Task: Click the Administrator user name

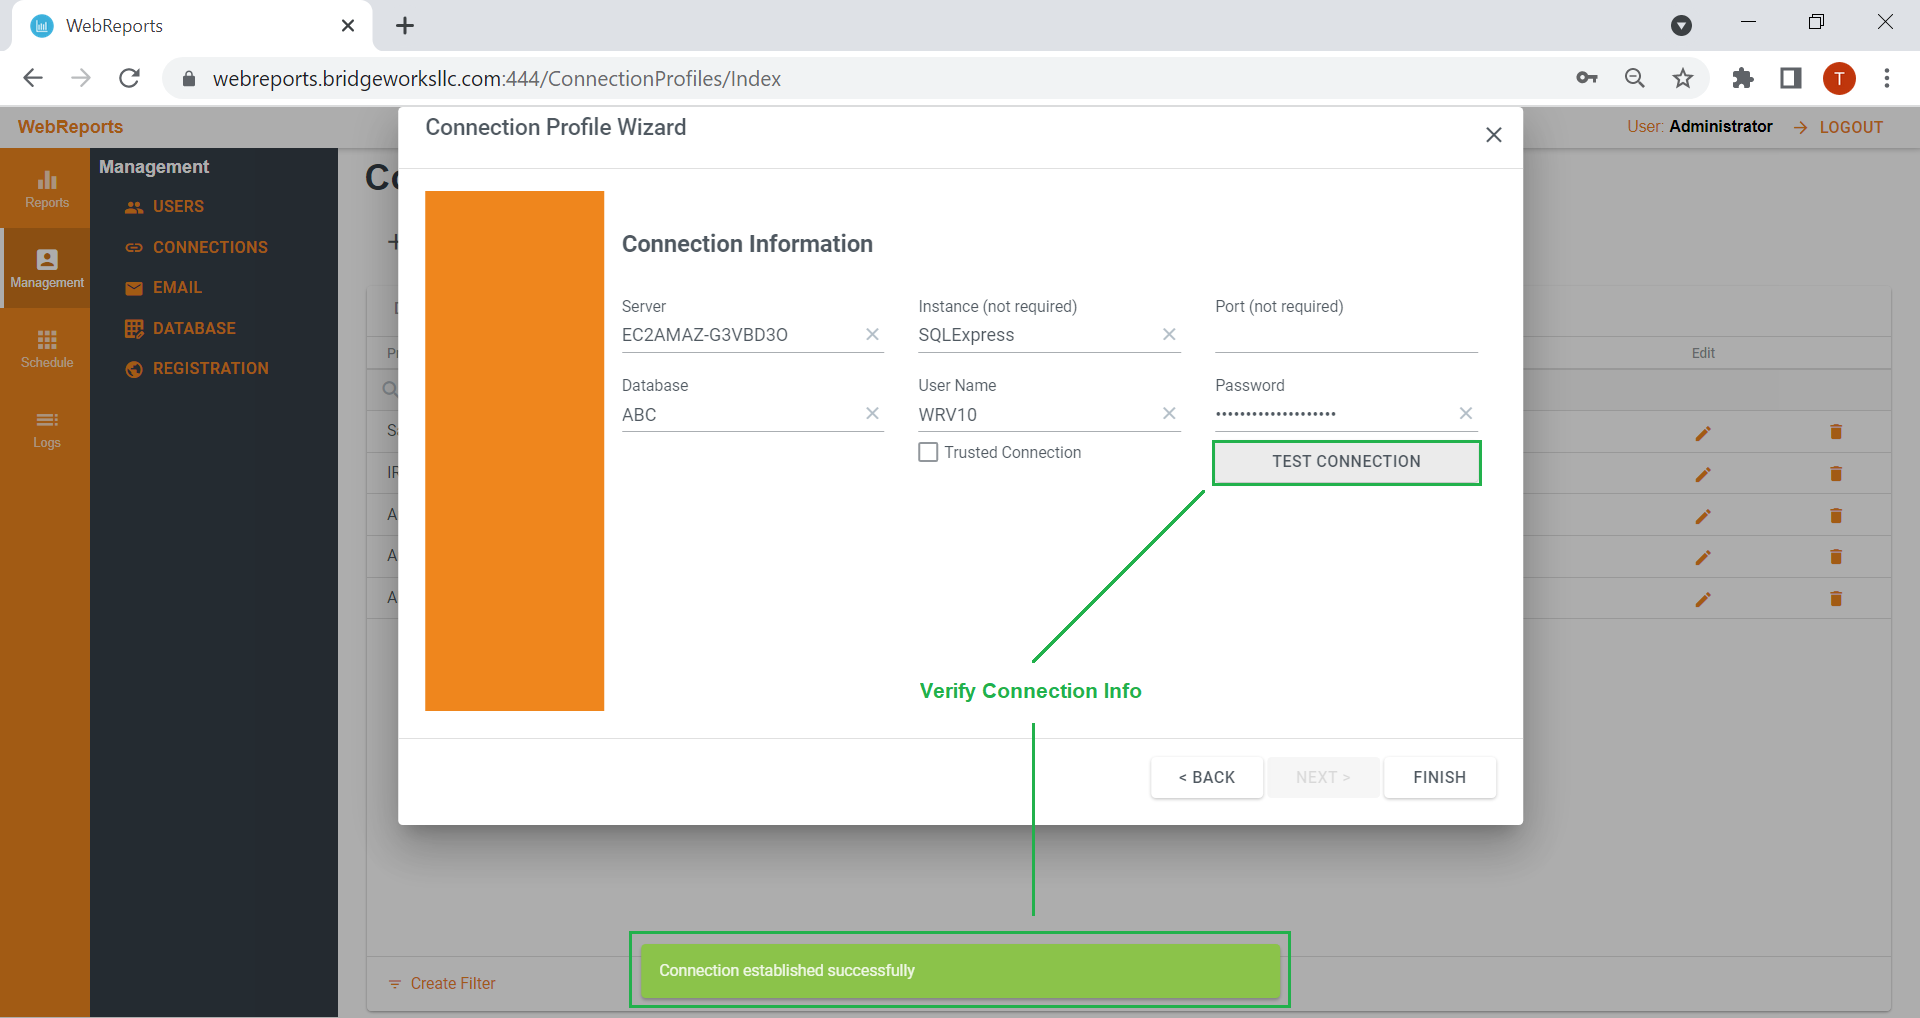Action: [x=1721, y=126]
